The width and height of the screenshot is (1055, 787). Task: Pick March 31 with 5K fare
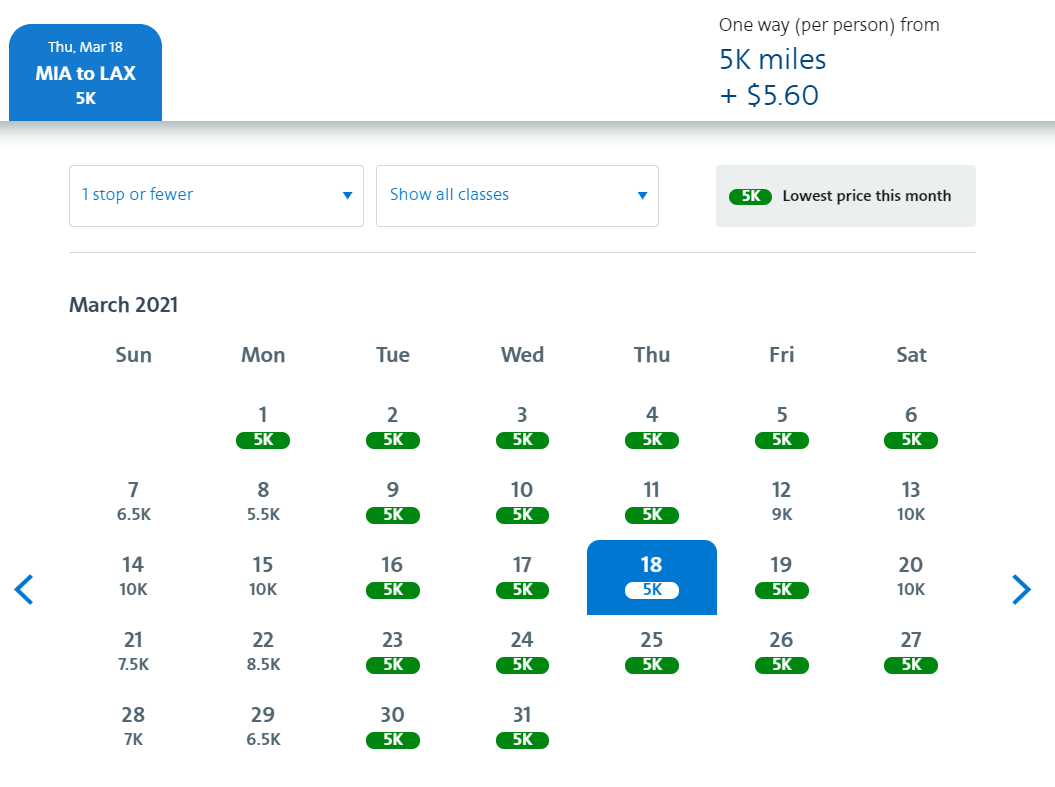(x=522, y=726)
